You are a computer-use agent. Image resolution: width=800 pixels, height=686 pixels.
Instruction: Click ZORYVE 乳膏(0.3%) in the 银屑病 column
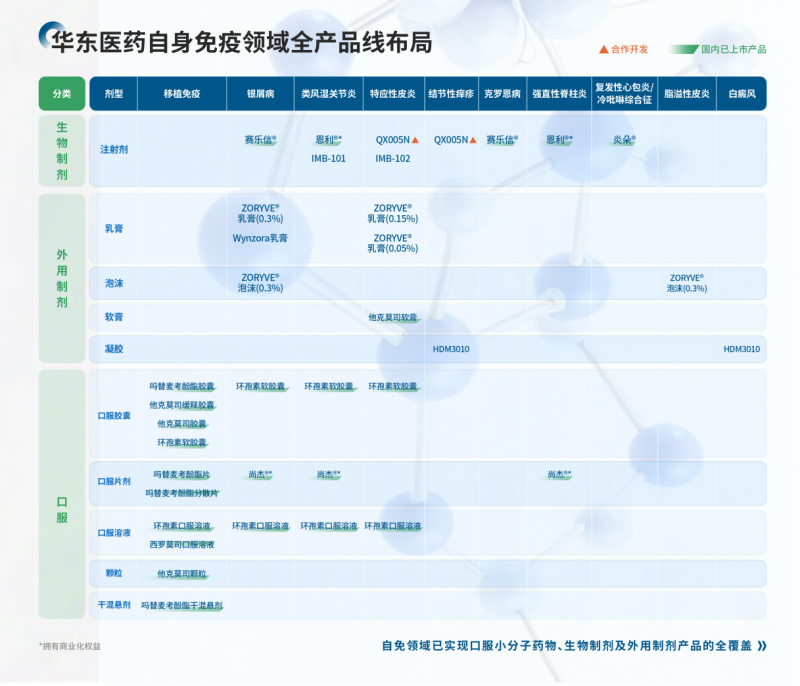click(x=260, y=214)
